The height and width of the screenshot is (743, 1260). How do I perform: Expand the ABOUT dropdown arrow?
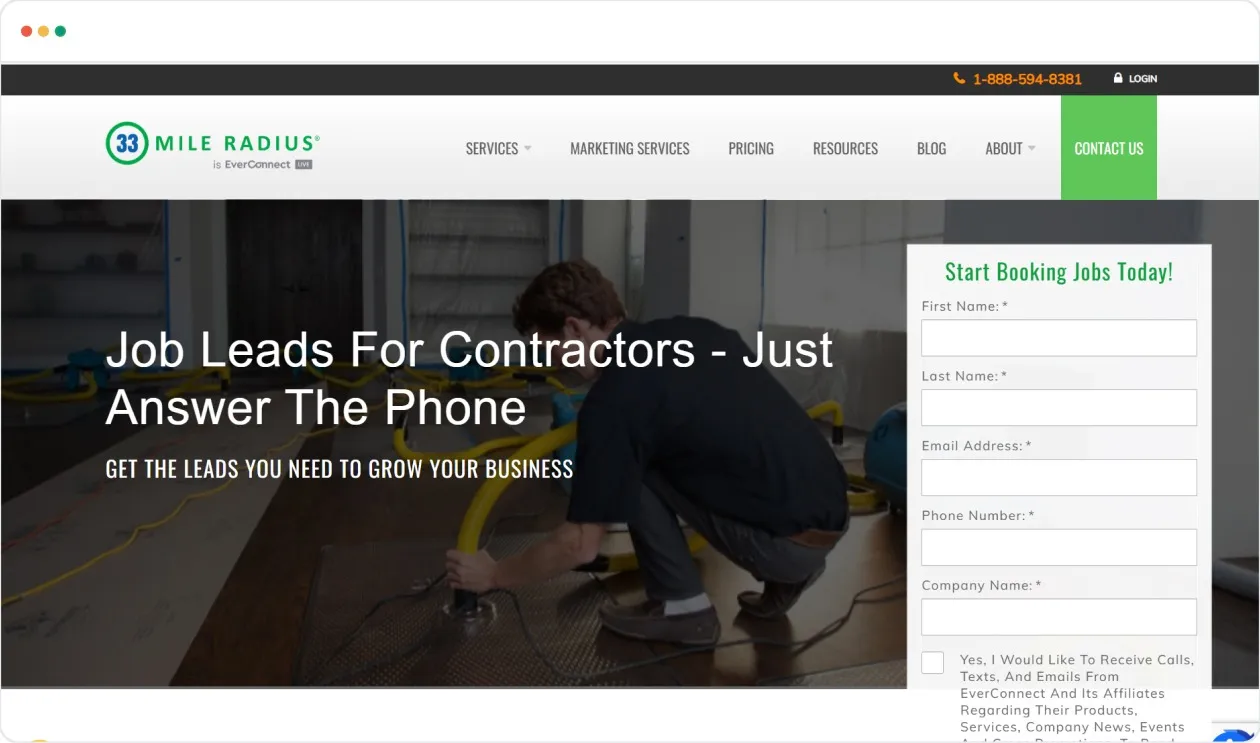tap(1031, 148)
